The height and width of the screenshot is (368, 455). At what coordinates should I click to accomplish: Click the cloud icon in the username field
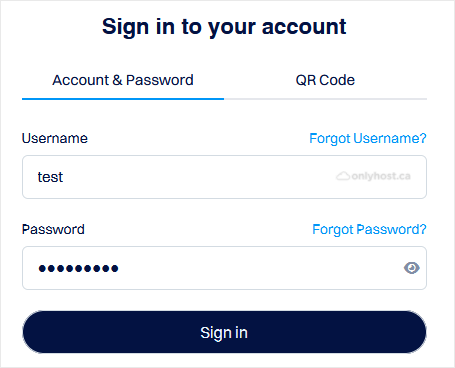coord(343,176)
